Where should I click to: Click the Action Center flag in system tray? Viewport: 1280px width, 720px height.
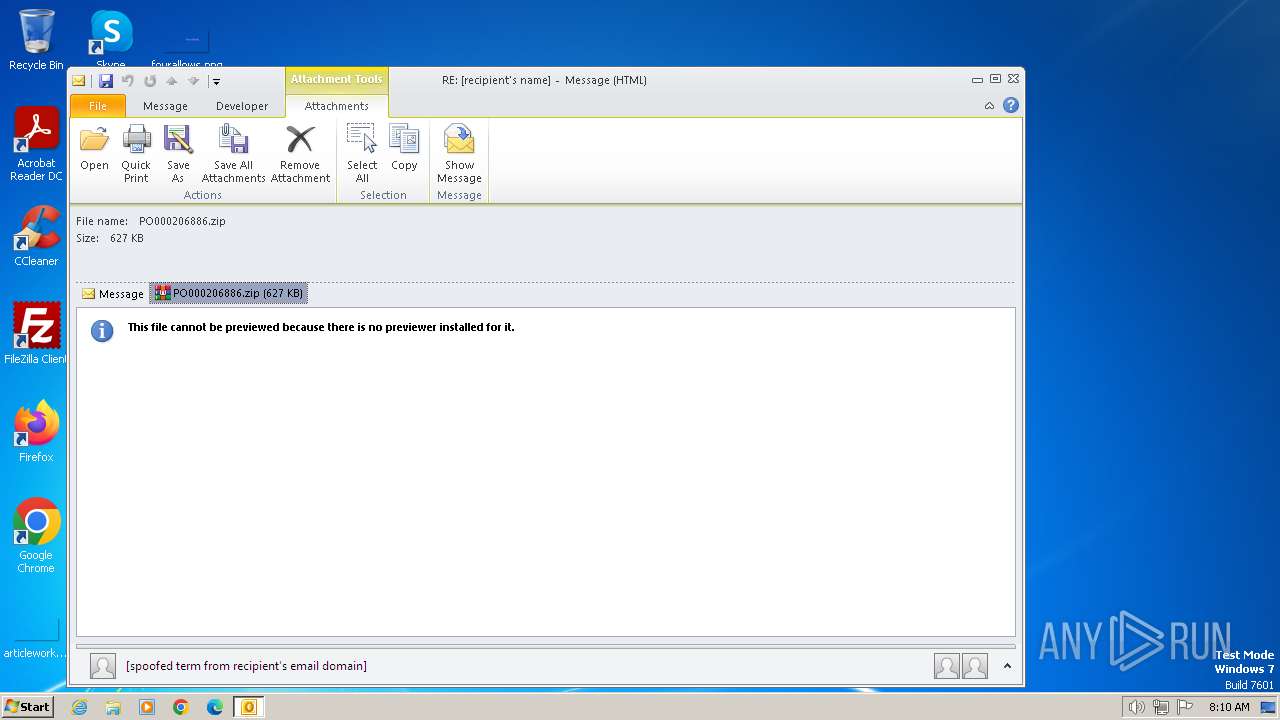tap(1186, 707)
